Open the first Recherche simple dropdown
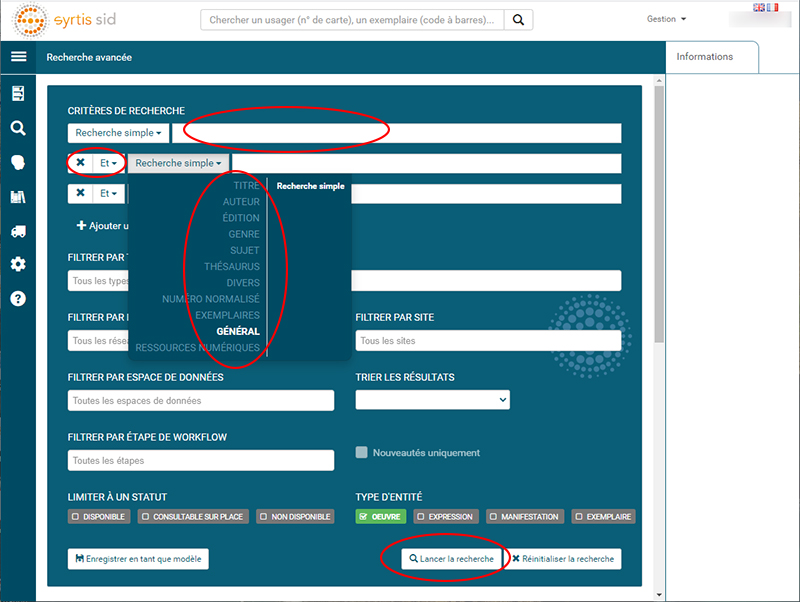Screen dimensions: 800x602 (118, 133)
